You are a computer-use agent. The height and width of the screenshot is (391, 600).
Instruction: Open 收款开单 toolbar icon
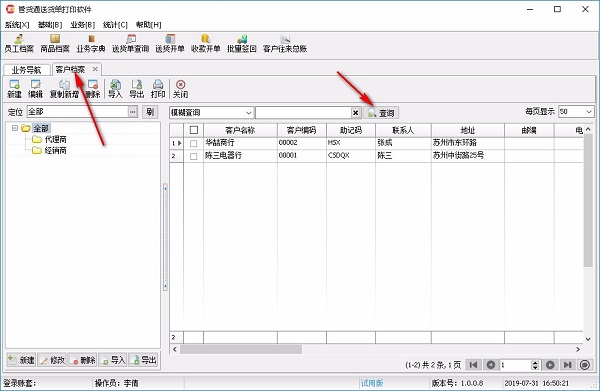tap(205, 43)
